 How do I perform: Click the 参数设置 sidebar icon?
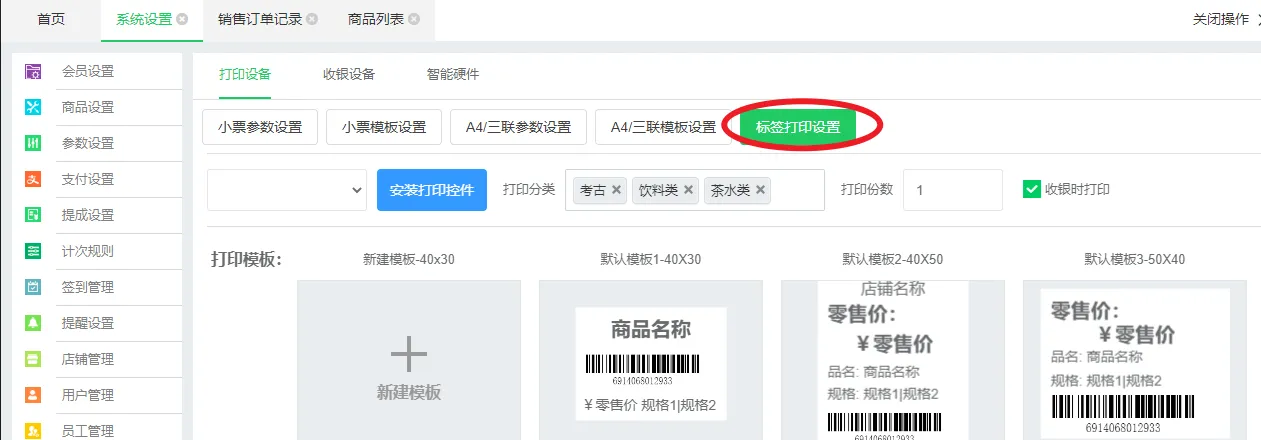tap(33, 144)
